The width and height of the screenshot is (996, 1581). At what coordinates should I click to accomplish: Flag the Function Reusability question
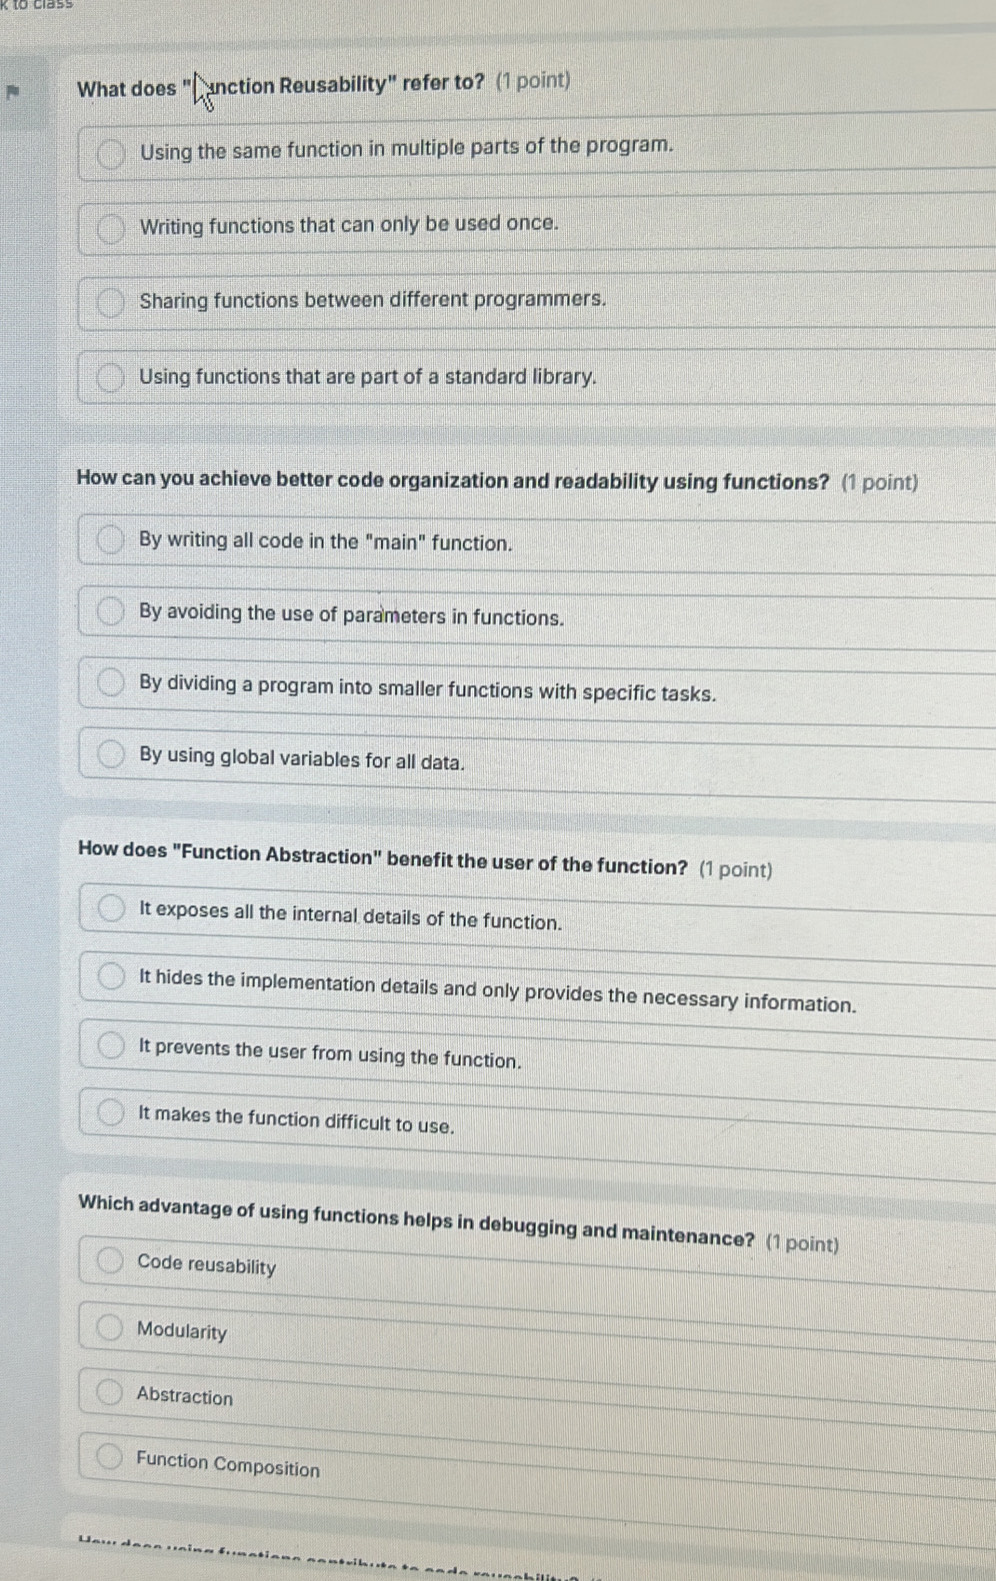point(12,91)
